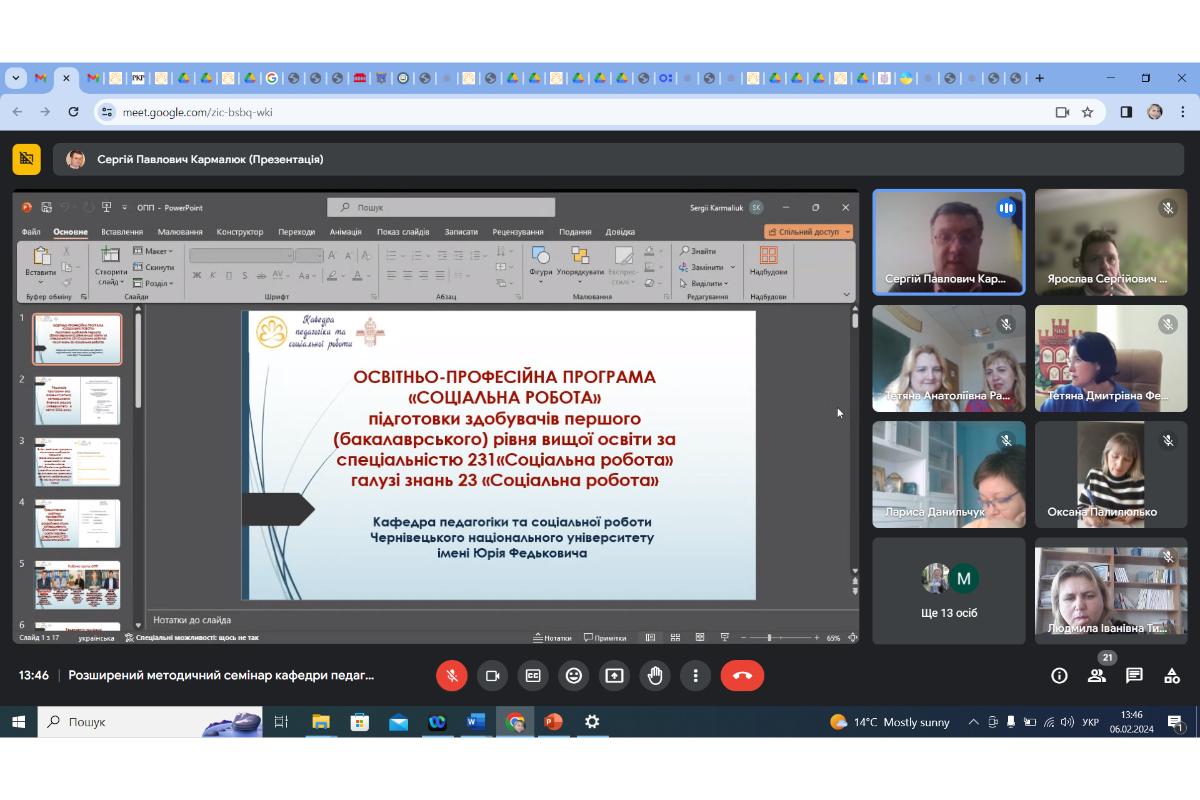
Task: Select slide 3 thumbnail in PowerPoint
Action: [77, 462]
